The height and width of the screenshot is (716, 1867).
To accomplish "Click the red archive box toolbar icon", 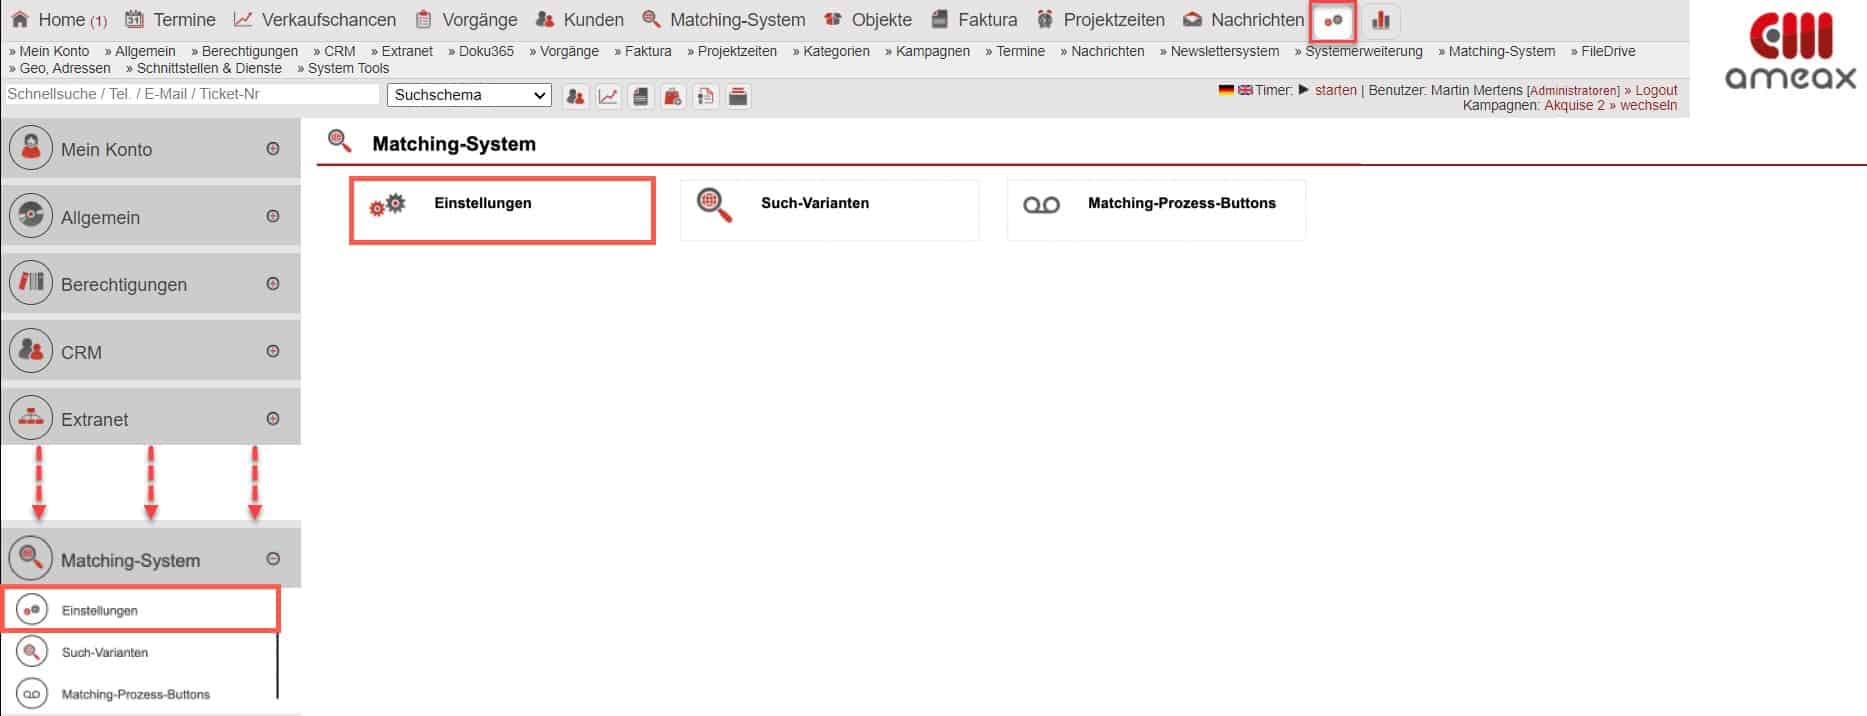I will click(x=738, y=96).
